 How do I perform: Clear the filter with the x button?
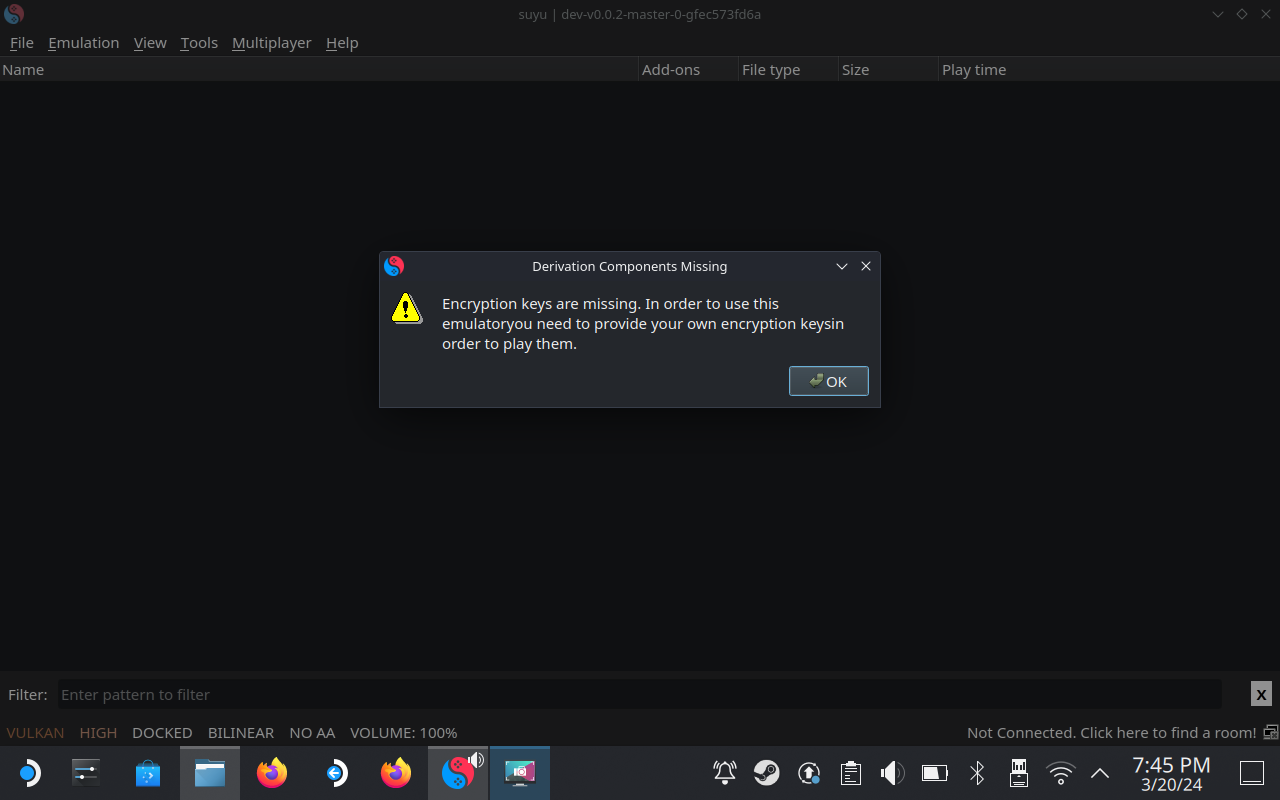[1261, 694]
